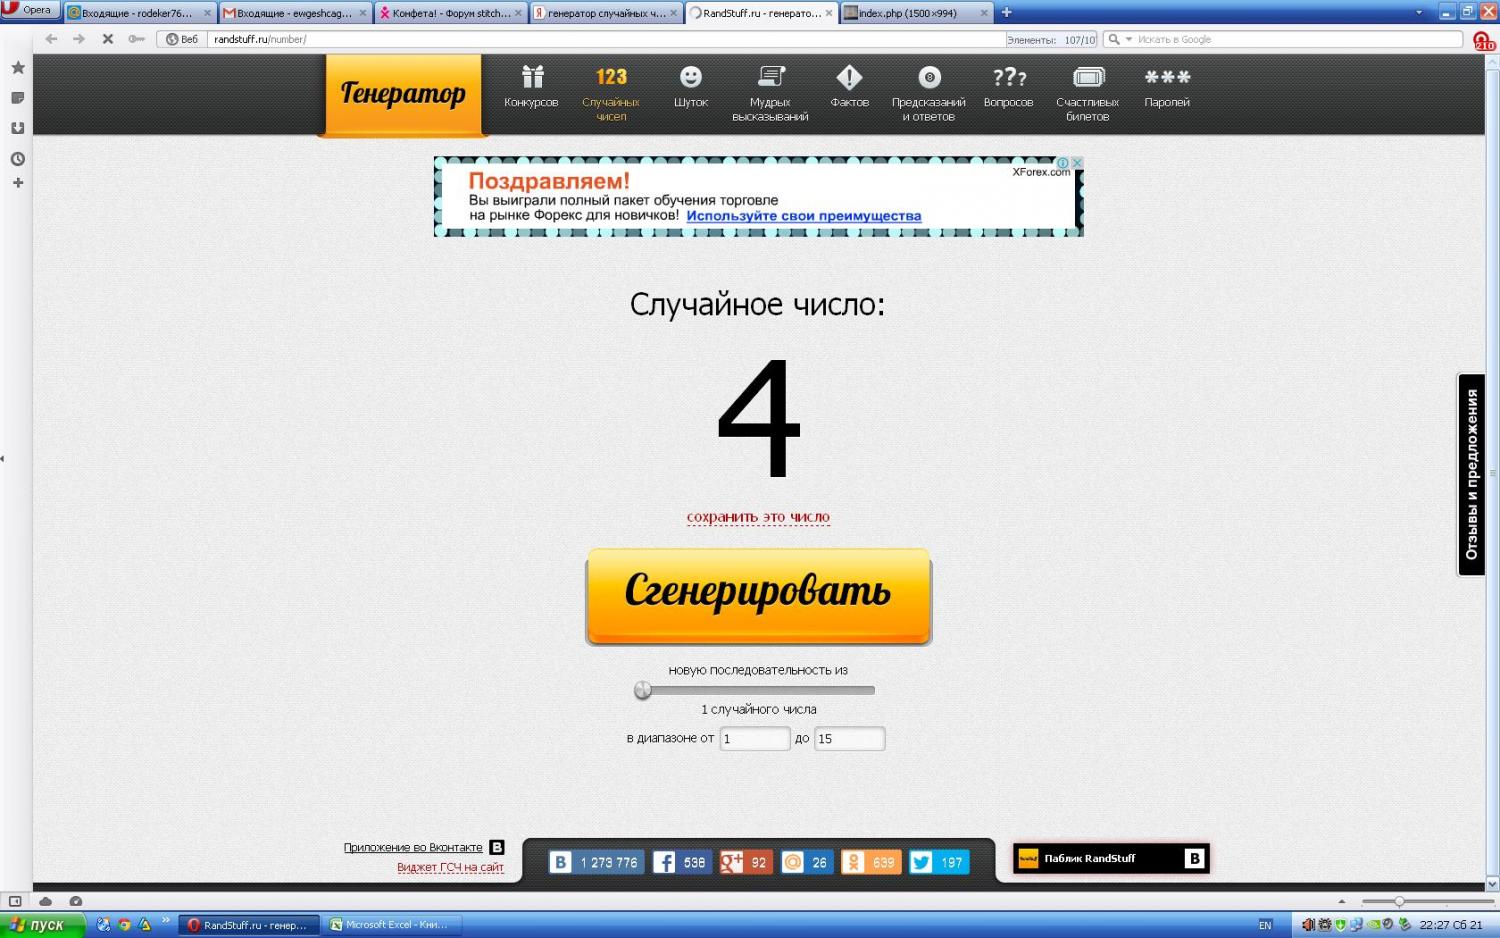Click the number count slider handle
Viewport: 1500px width, 938px height.
click(643, 690)
